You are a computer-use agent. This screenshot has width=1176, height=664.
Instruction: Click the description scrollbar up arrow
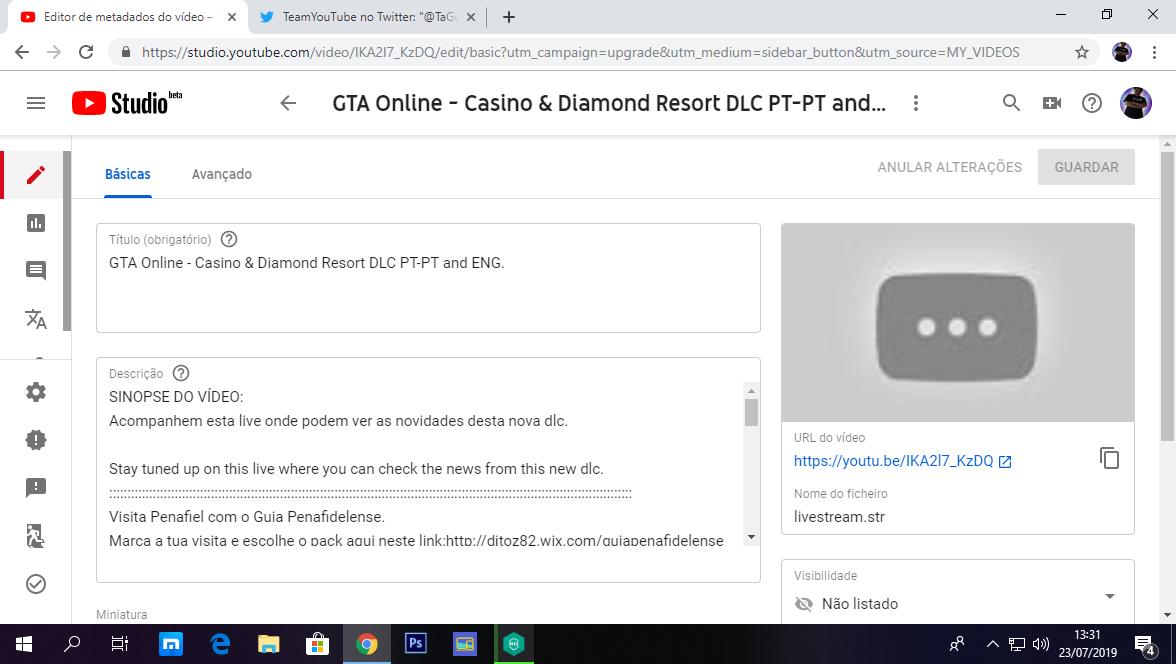click(x=751, y=391)
